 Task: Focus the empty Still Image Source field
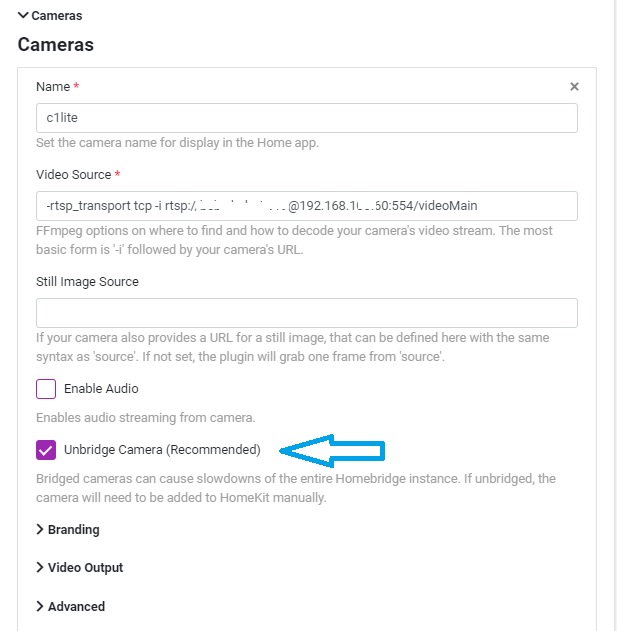pyautogui.click(x=306, y=312)
